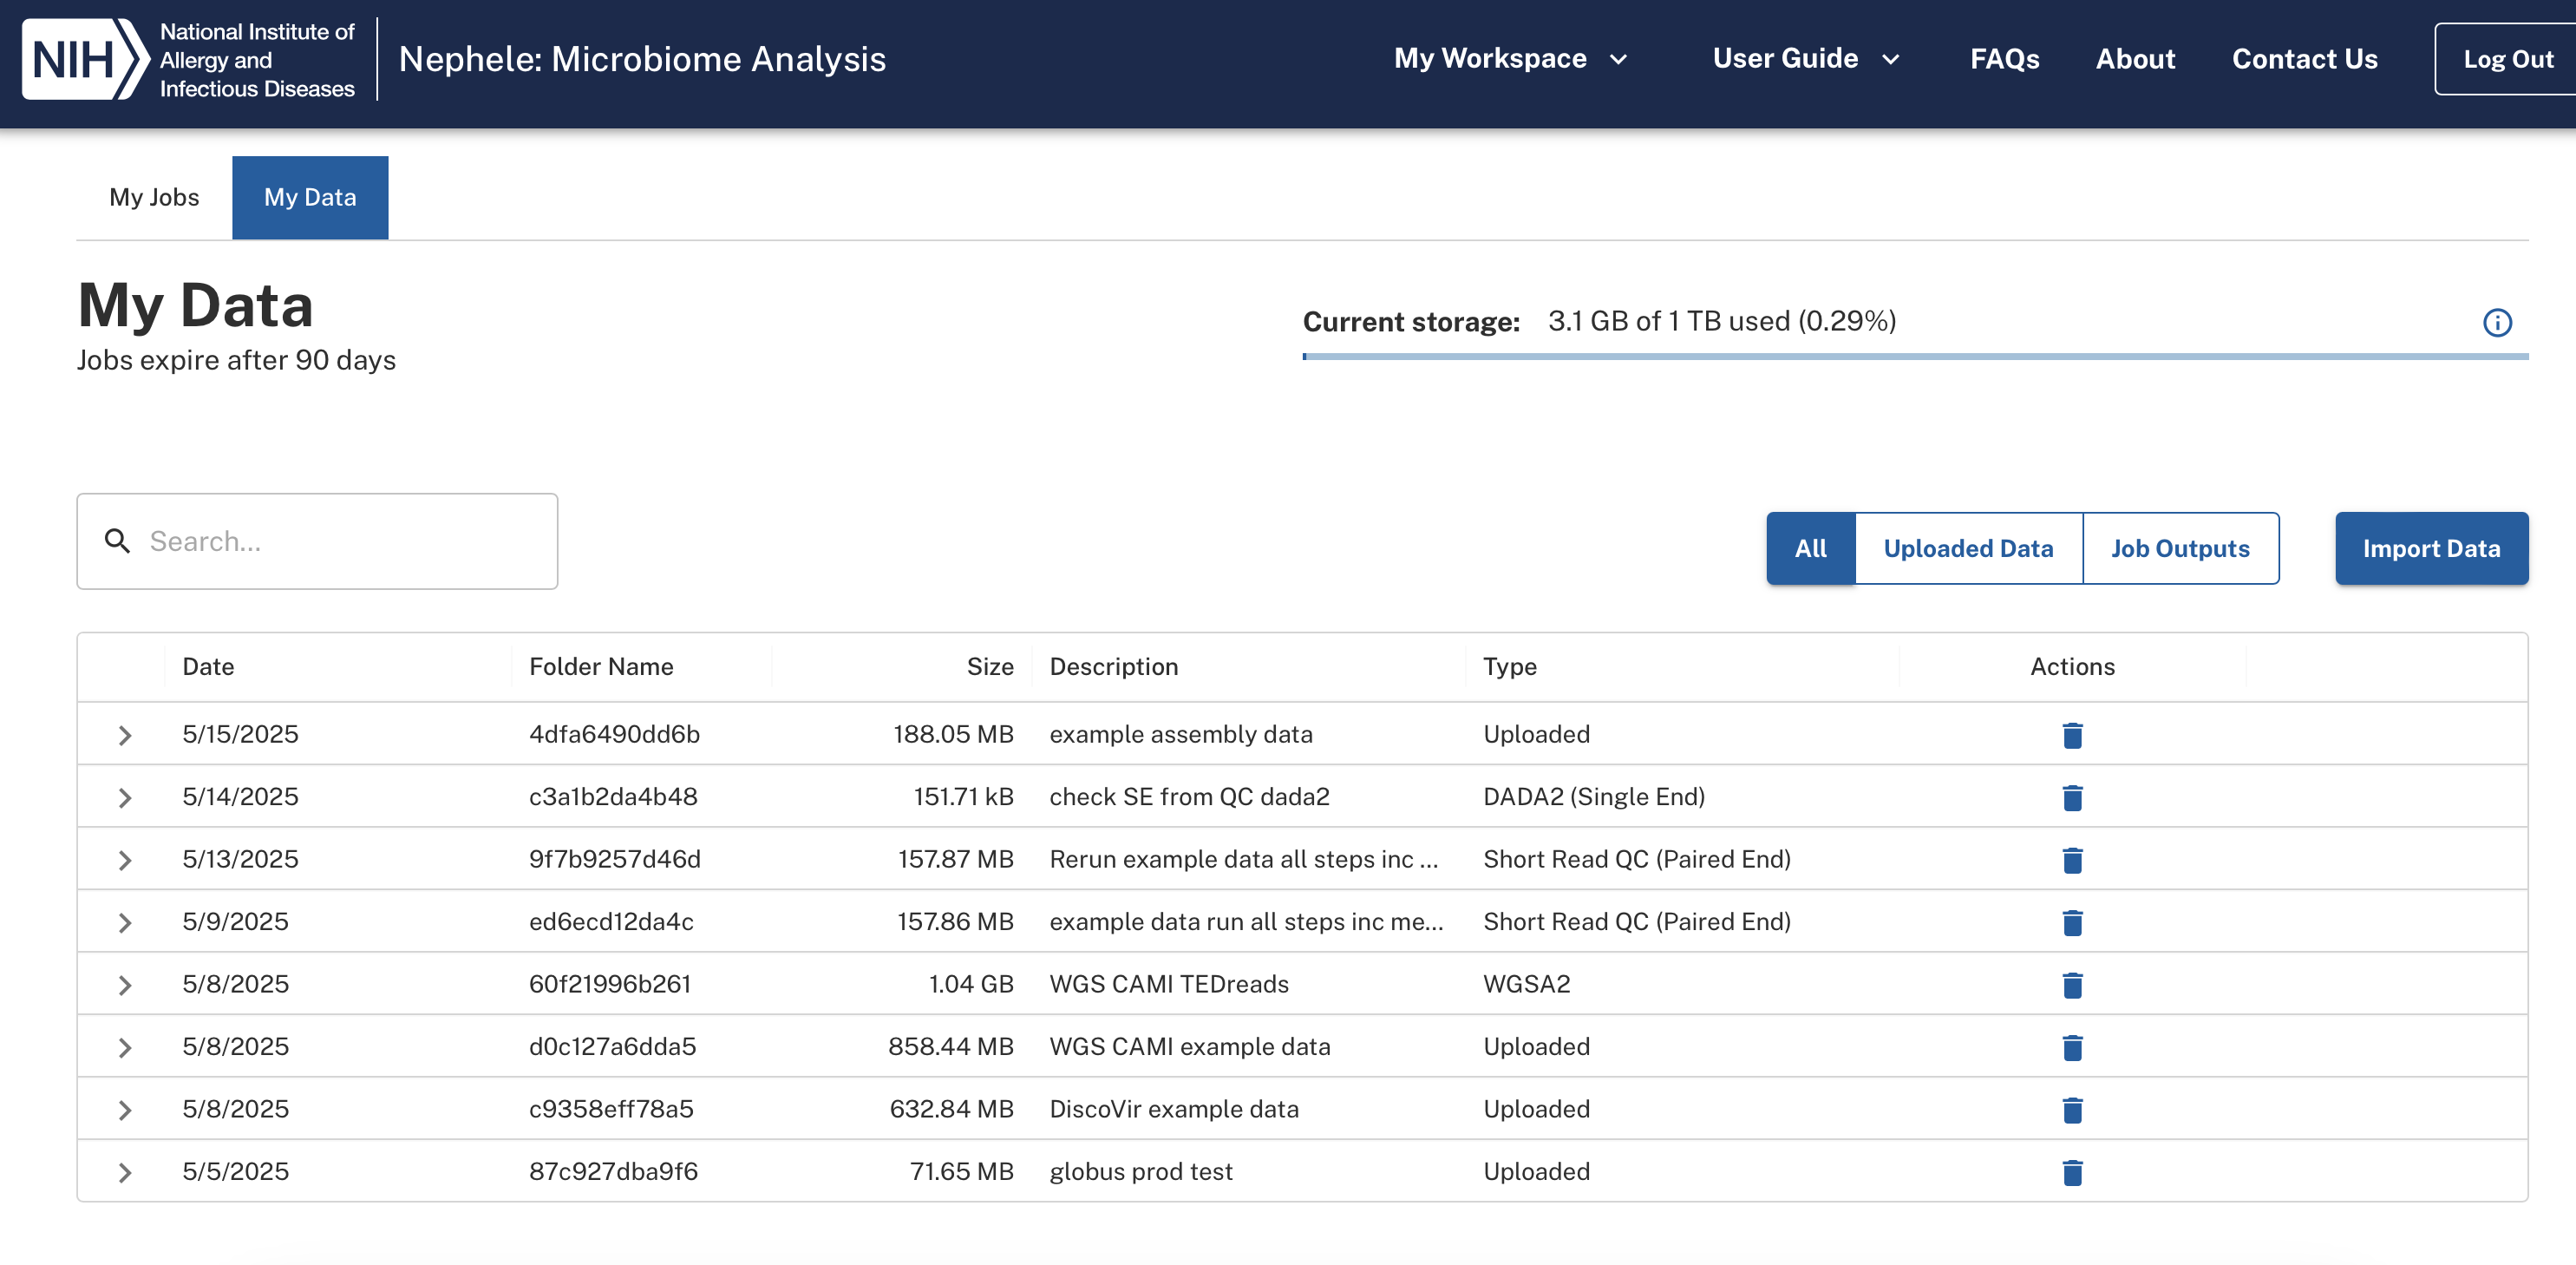Expand the 5/15/2025 example assembly row
Image resolution: width=2576 pixels, height=1265 pixels.
coord(125,735)
